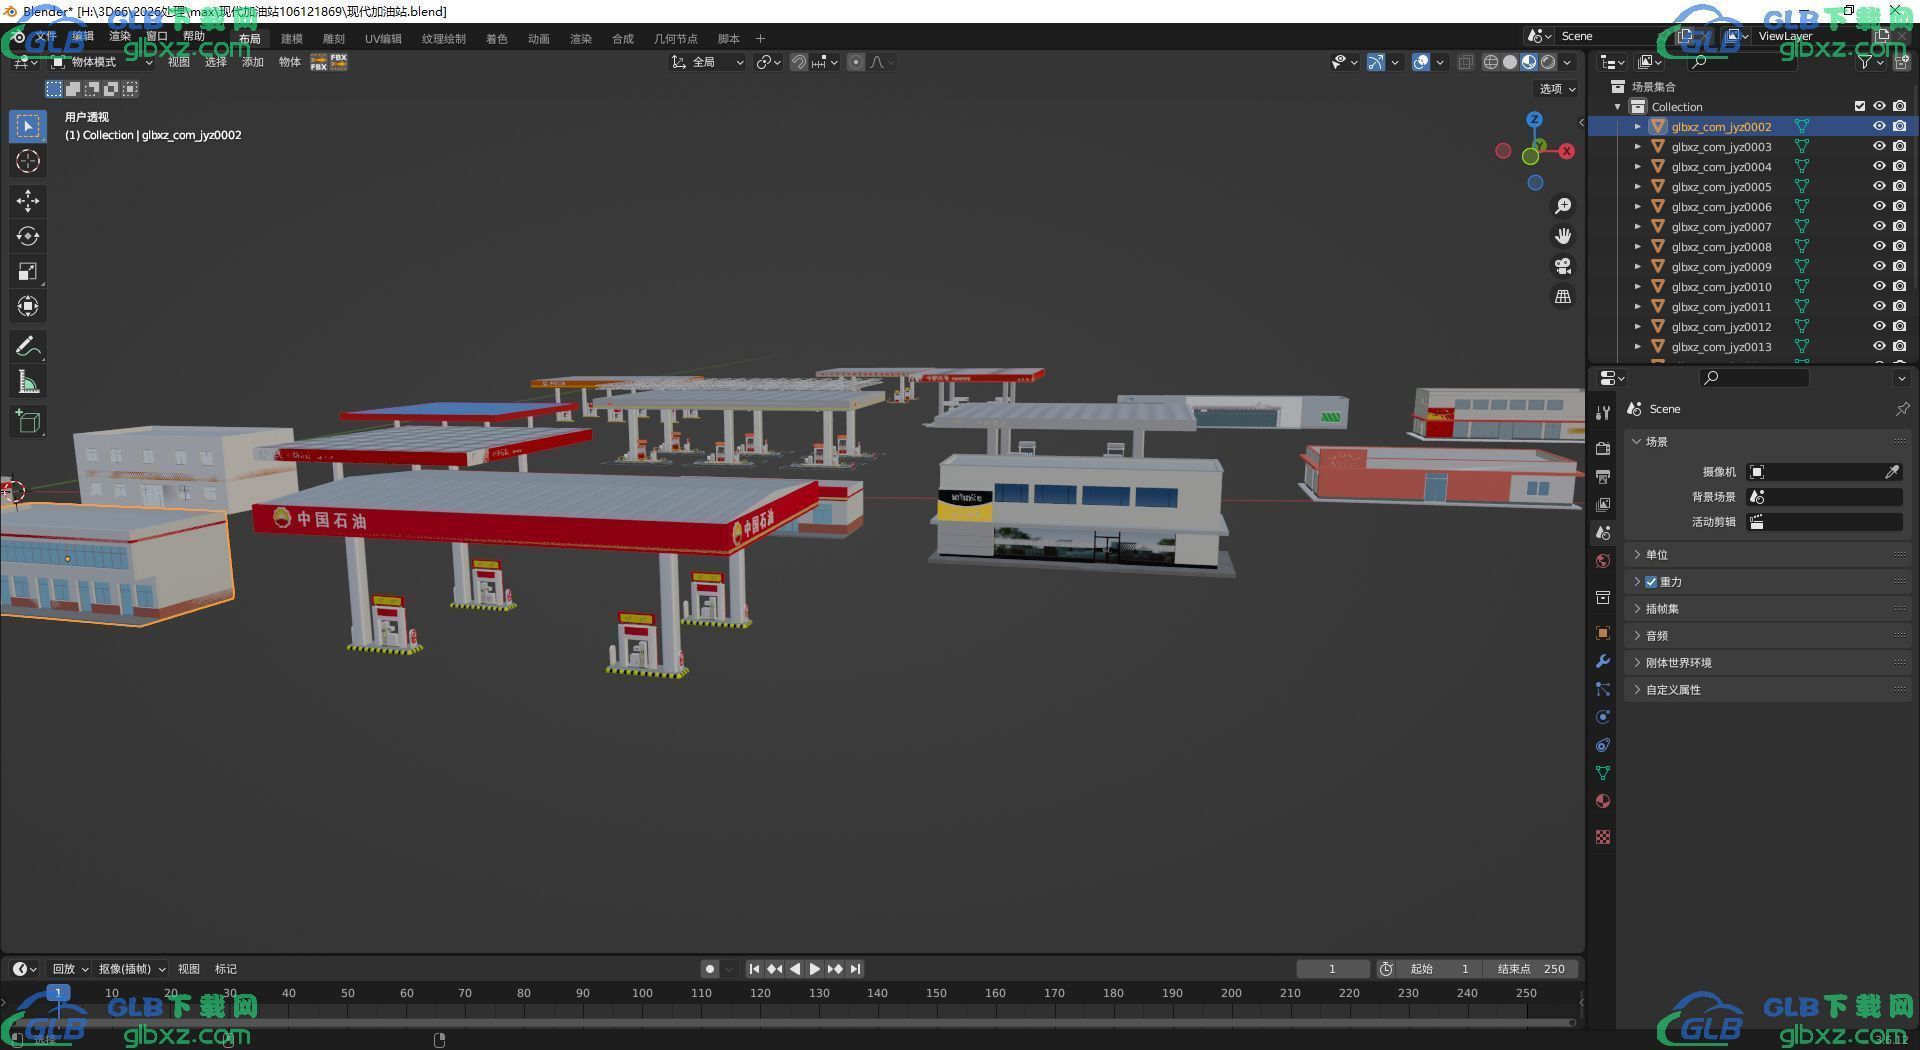Click the 结束点 end frame field
This screenshot has height=1050, width=1920.
(x=1533, y=969)
